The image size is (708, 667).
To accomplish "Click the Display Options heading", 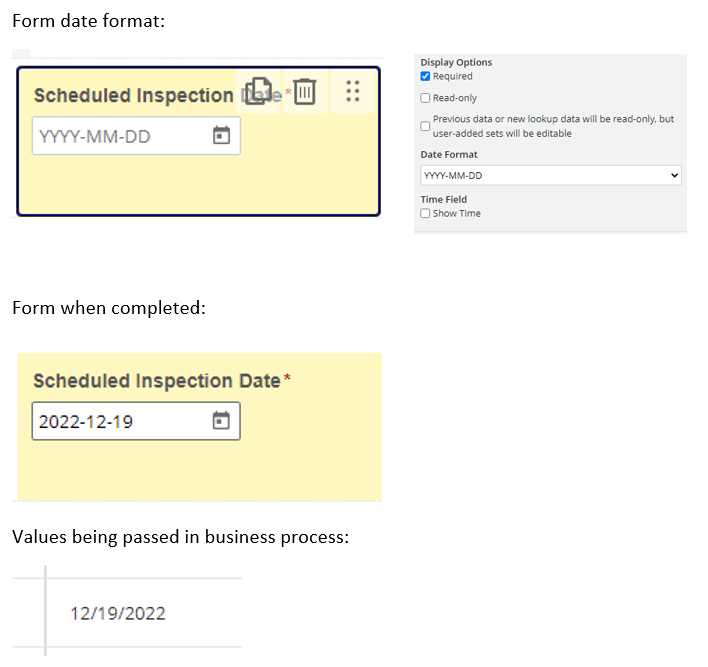I will (456, 62).
